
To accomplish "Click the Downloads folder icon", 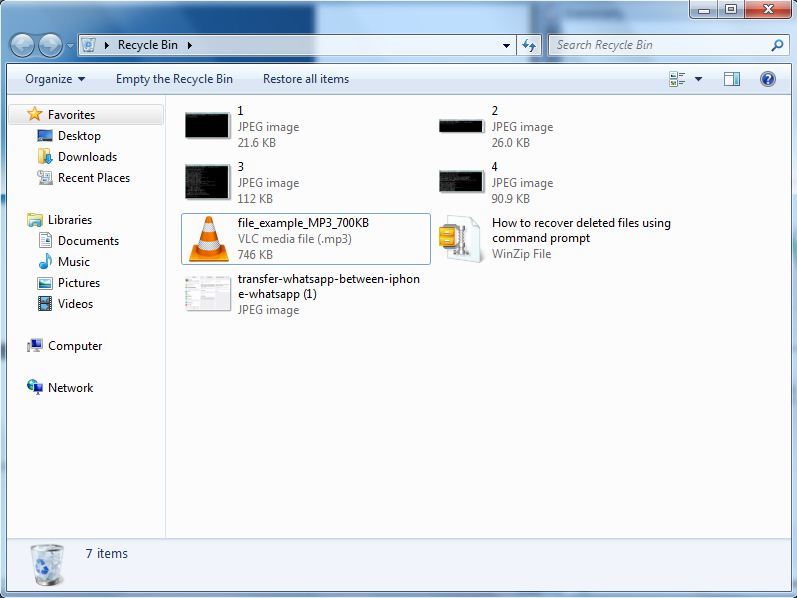I will tap(45, 157).
